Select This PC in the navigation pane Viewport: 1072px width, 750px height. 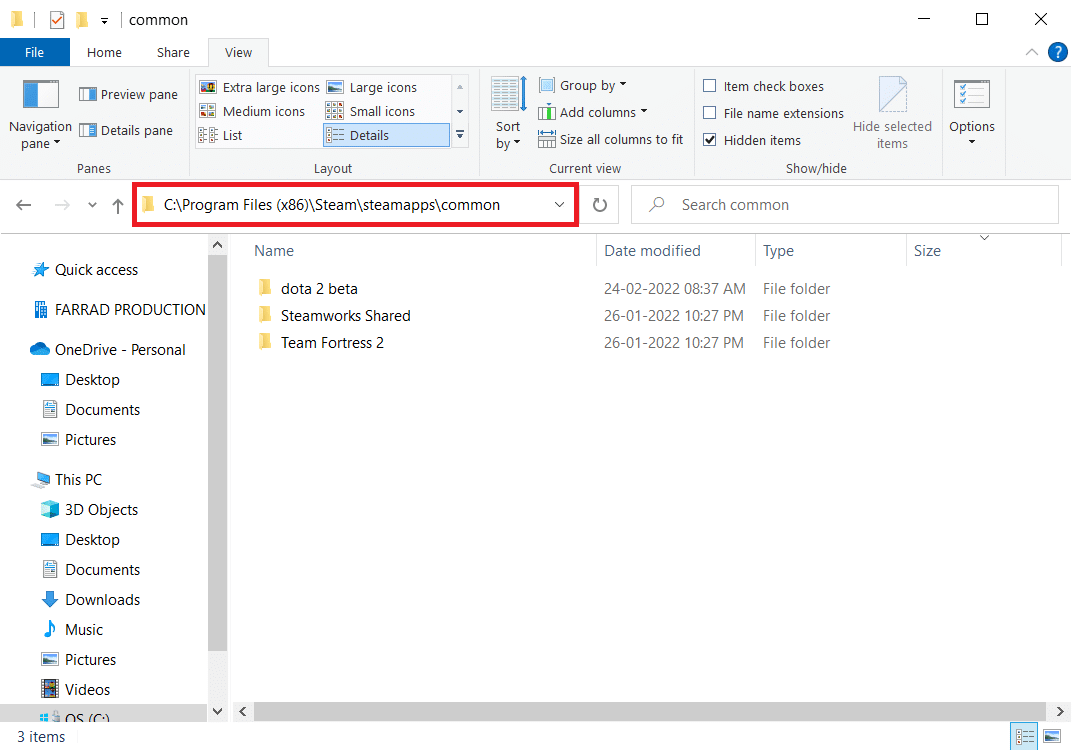[67, 479]
